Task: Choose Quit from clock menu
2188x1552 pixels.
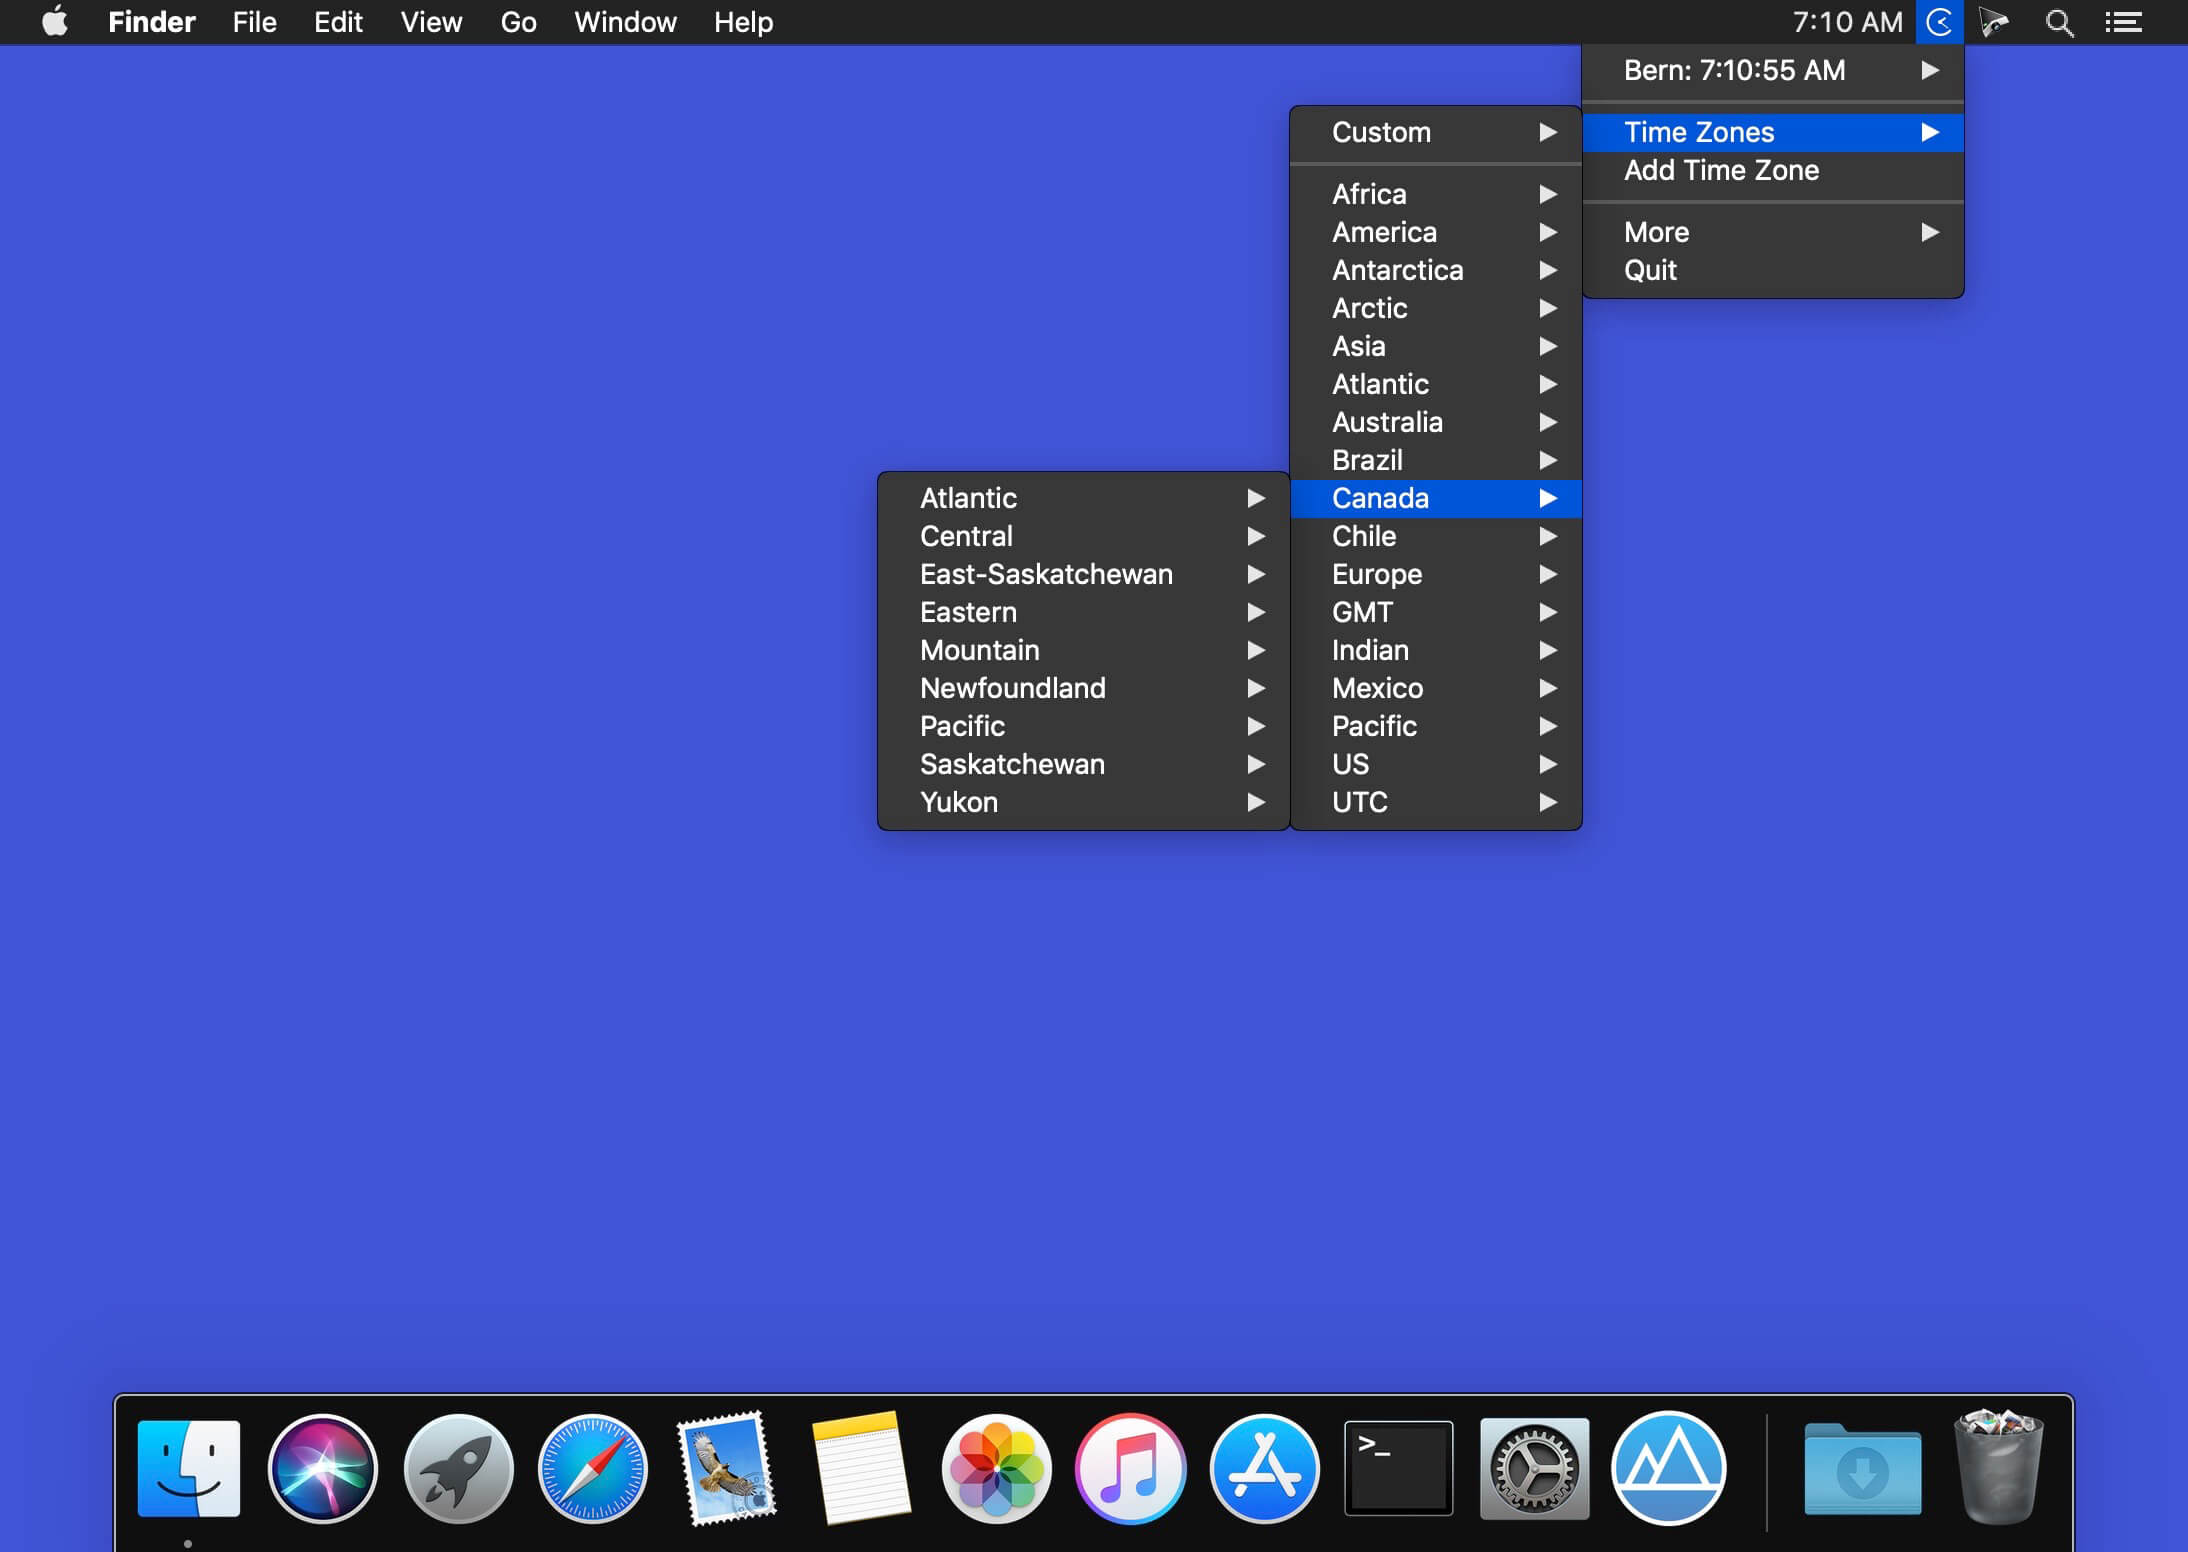Action: pyautogui.click(x=1650, y=270)
